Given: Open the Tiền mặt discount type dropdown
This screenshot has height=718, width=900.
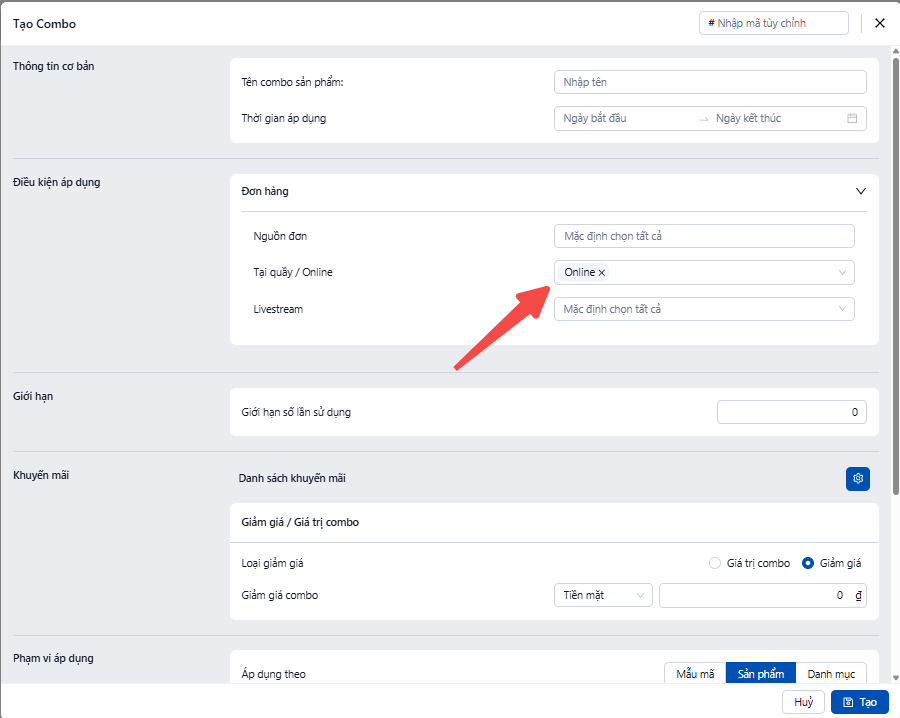Looking at the screenshot, I should pyautogui.click(x=603, y=595).
